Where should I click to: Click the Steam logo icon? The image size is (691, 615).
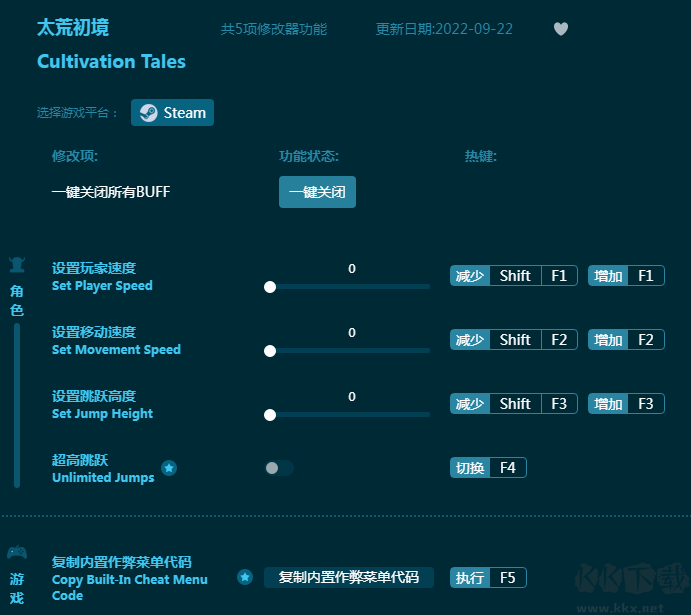[148, 113]
